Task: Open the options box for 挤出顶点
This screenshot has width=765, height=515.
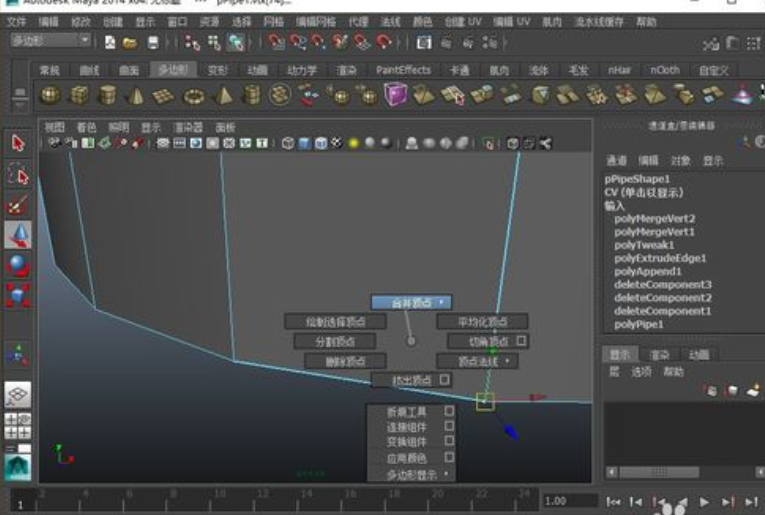Action: click(x=445, y=380)
